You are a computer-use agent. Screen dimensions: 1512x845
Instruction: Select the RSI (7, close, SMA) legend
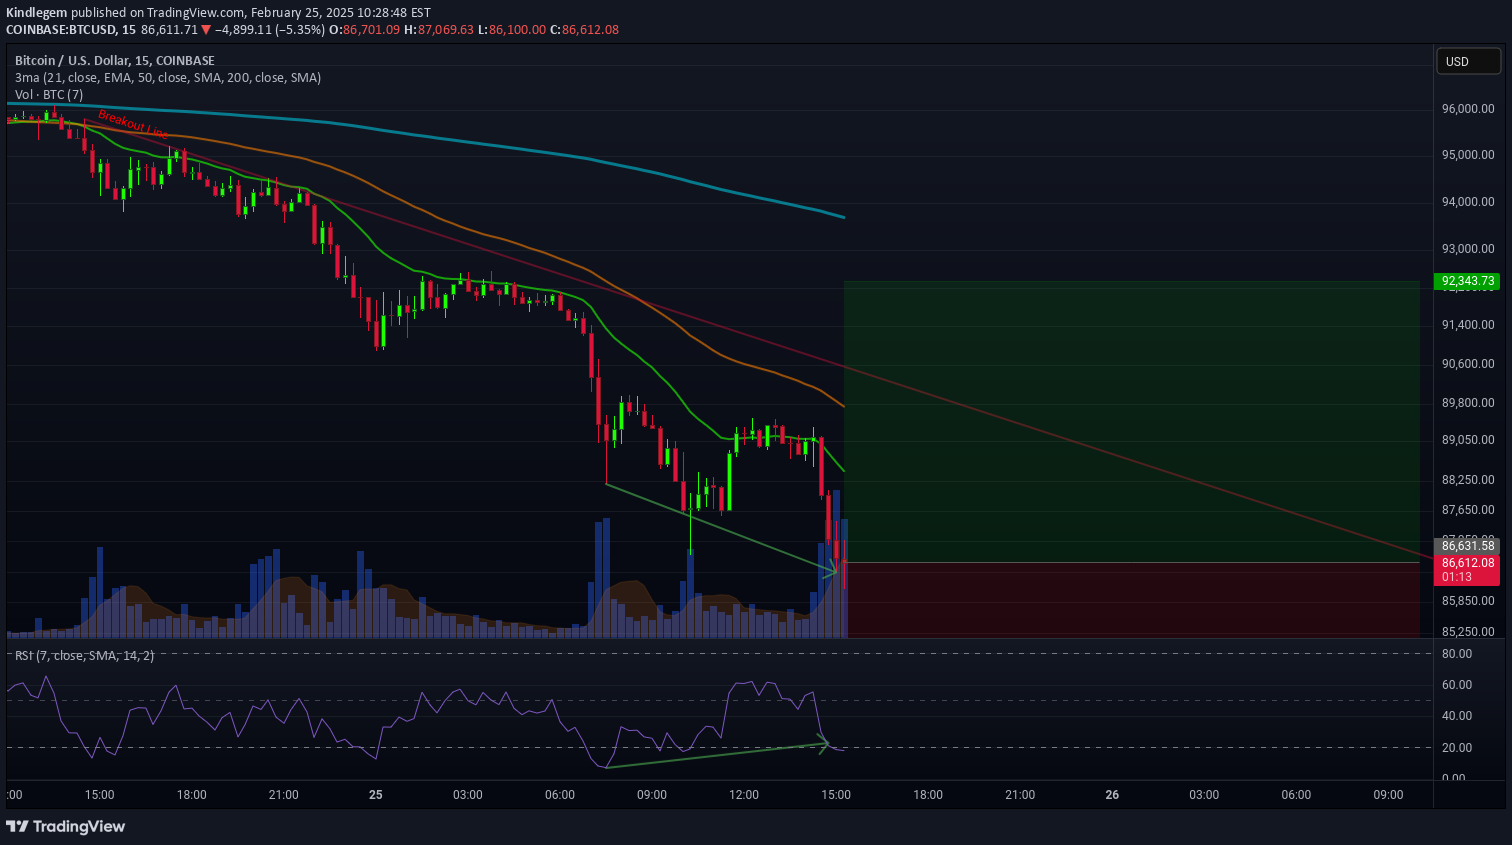pos(84,656)
